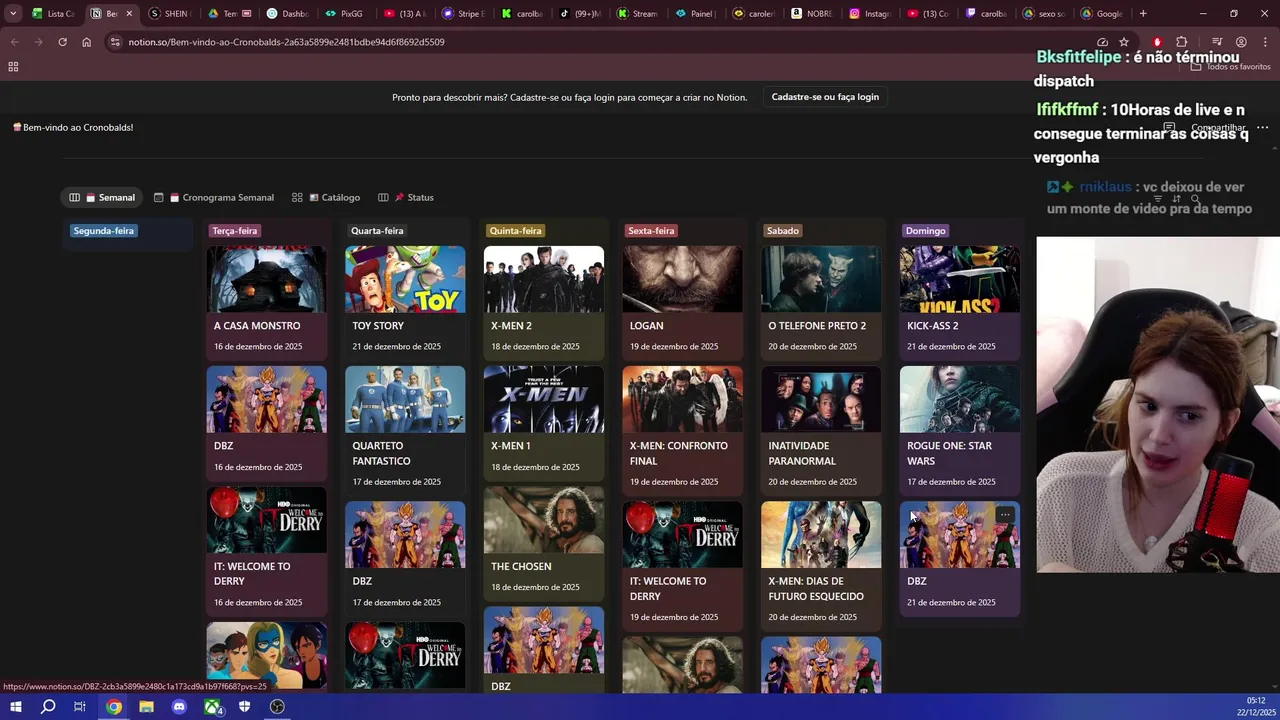
Task: Reload the Notion page
Action: pyautogui.click(x=62, y=42)
